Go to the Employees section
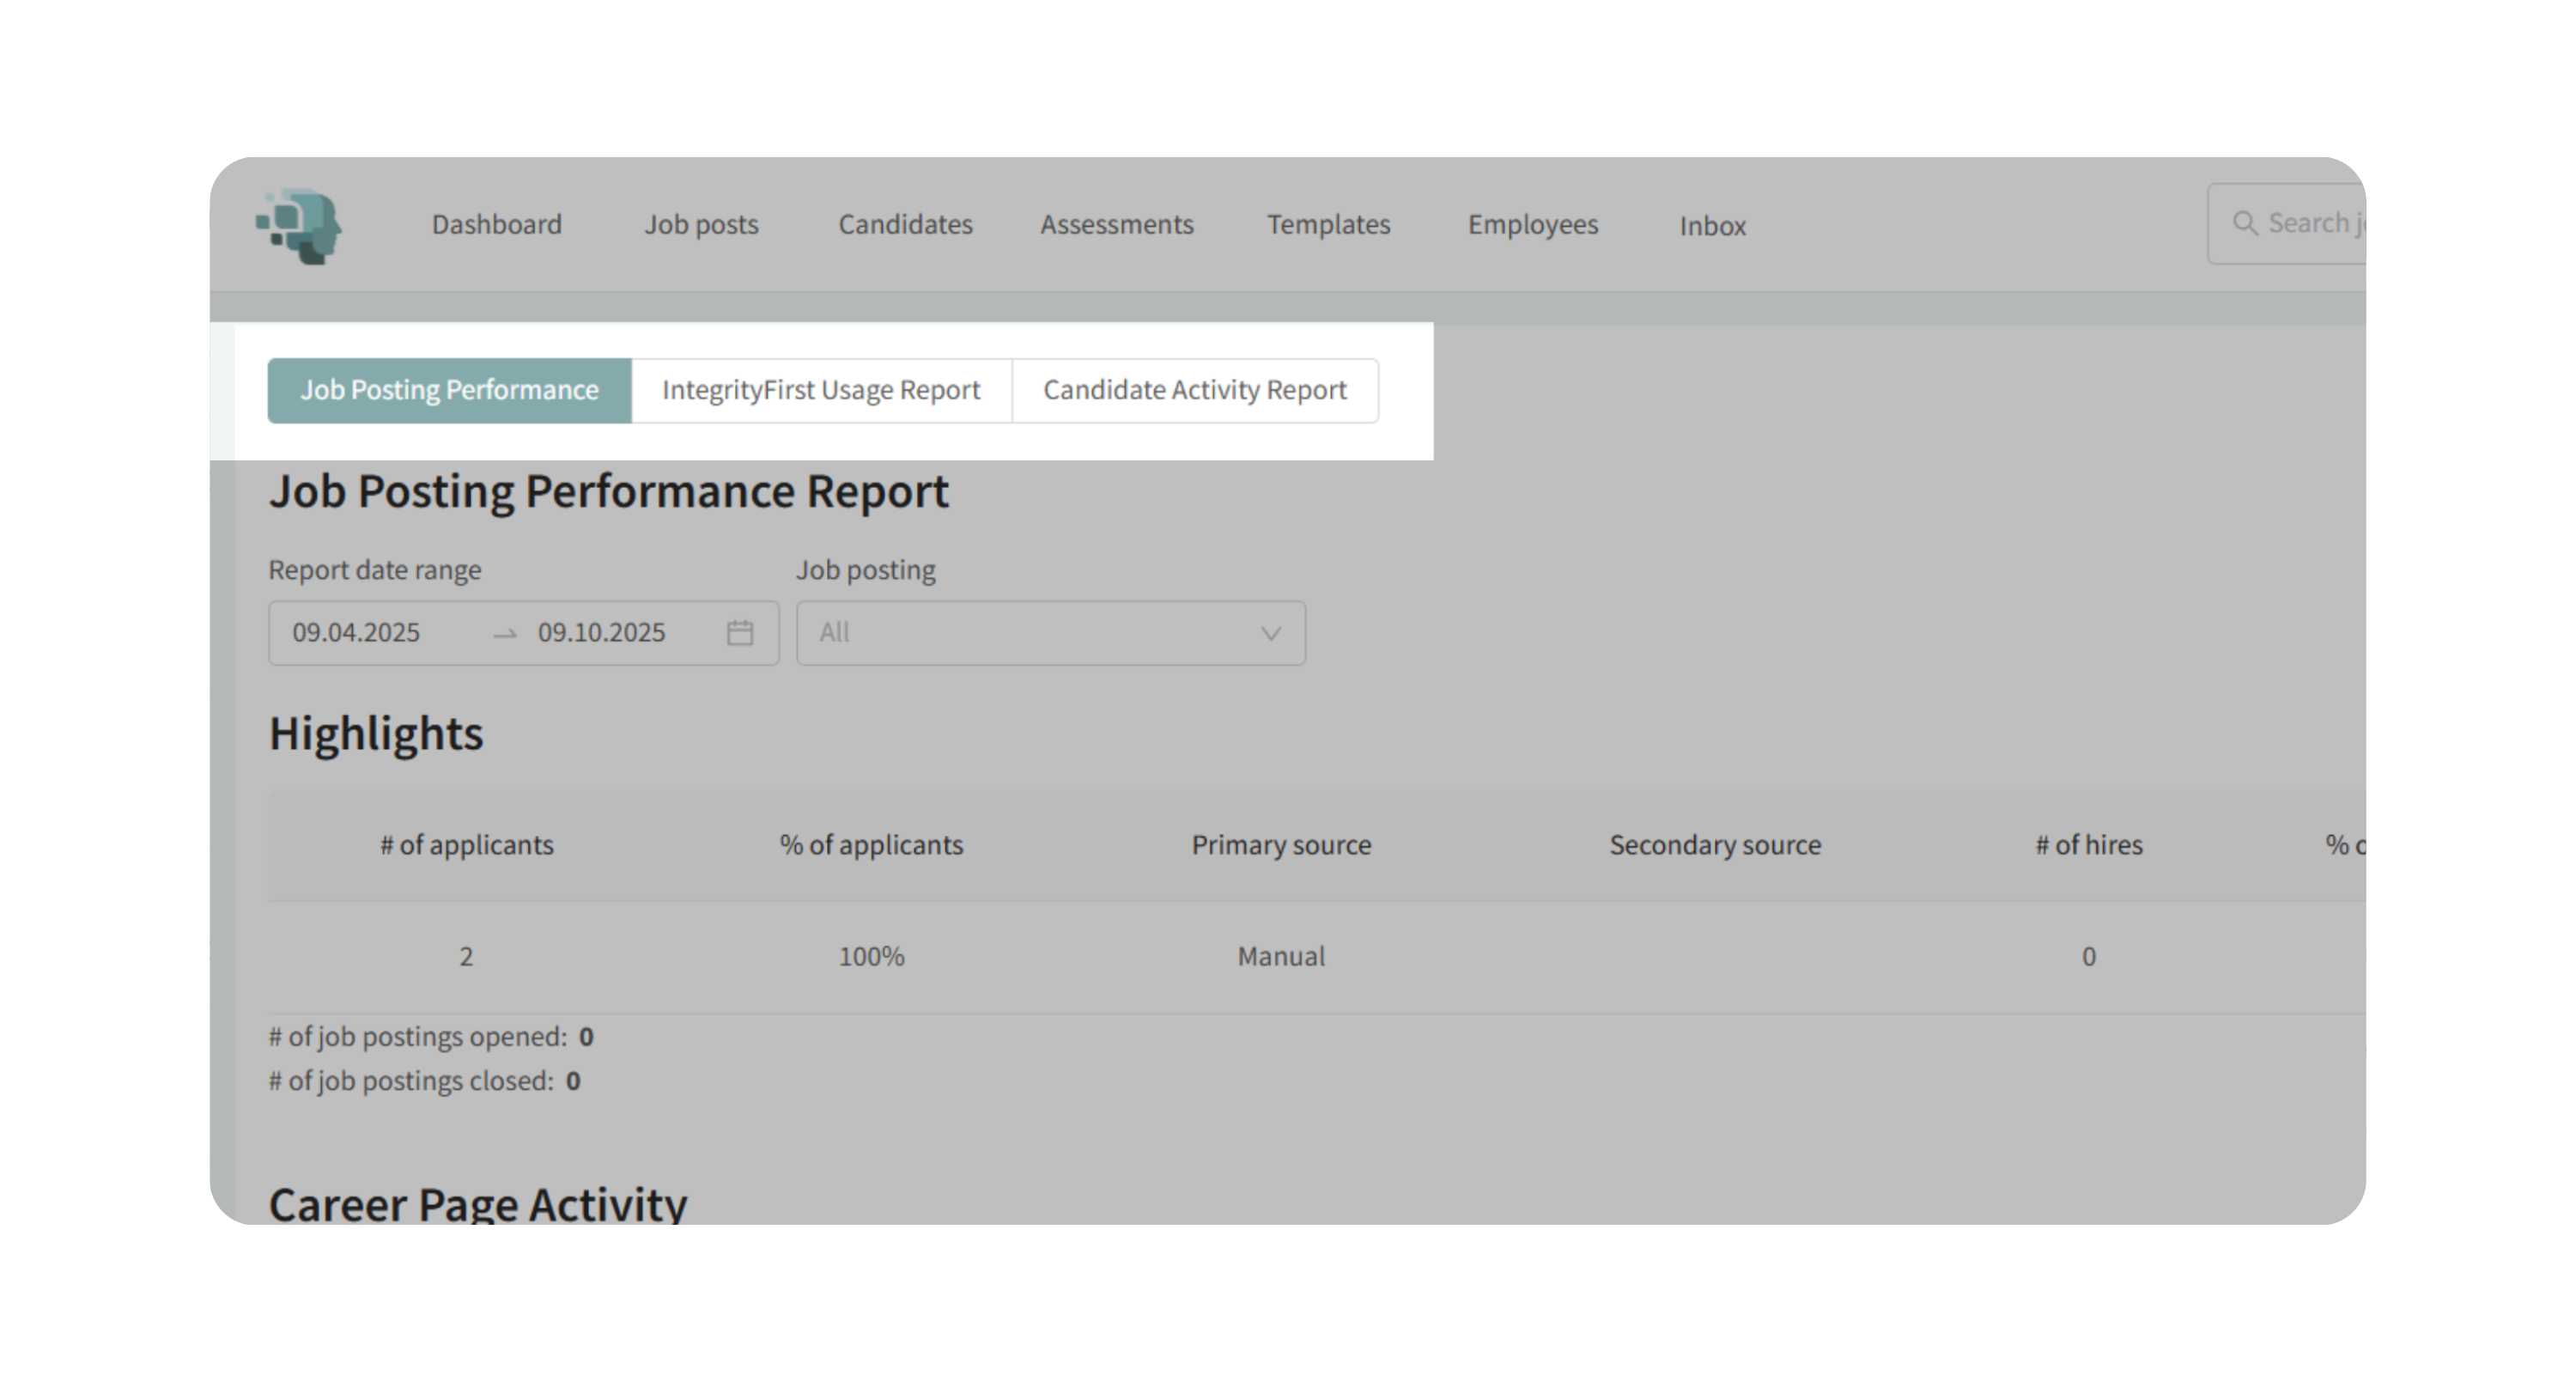The width and height of the screenshot is (2576, 1382). 1532,224
